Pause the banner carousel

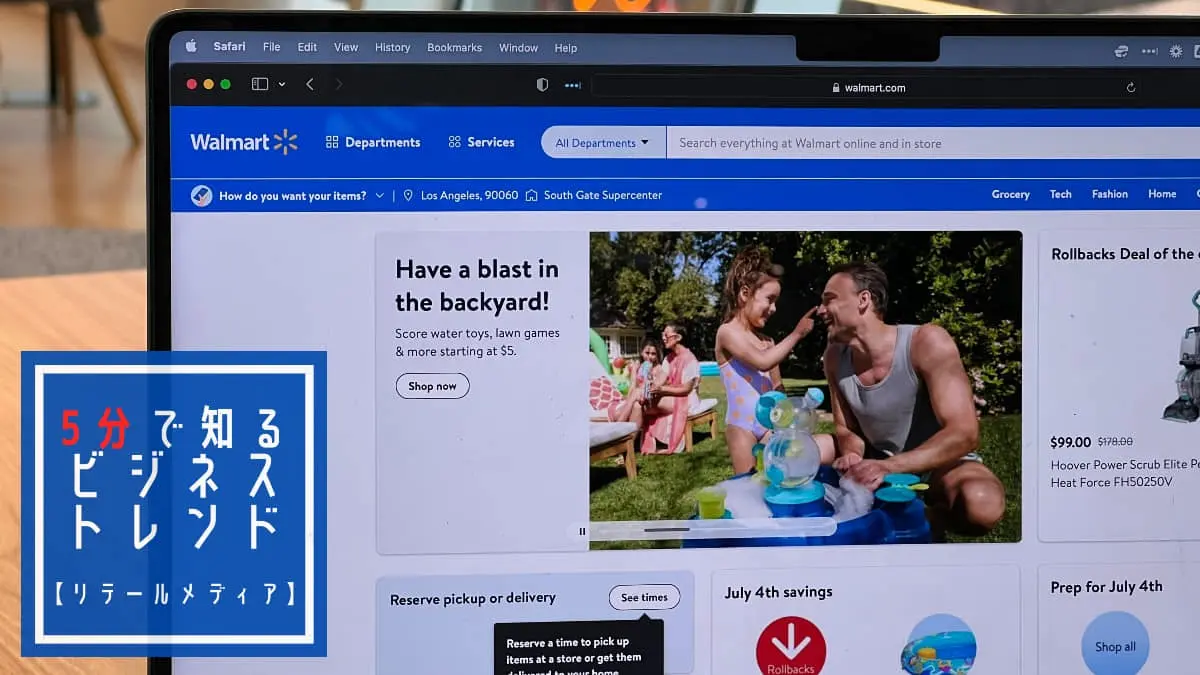pos(582,532)
